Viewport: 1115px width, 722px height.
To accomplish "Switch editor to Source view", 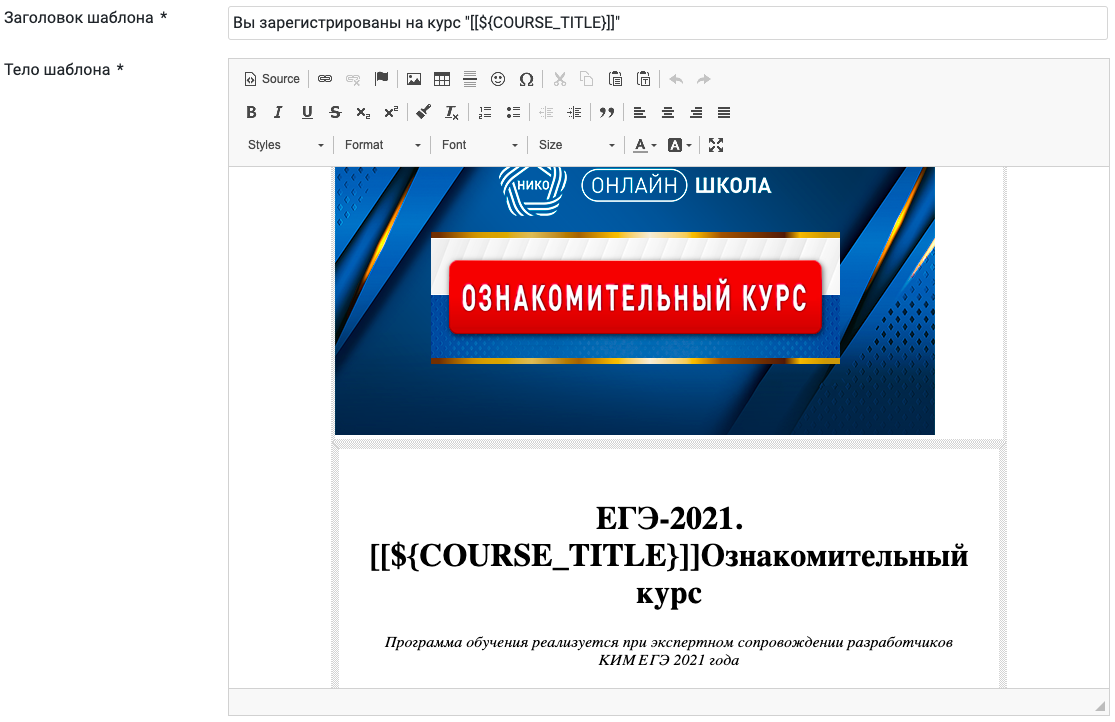I will point(272,79).
